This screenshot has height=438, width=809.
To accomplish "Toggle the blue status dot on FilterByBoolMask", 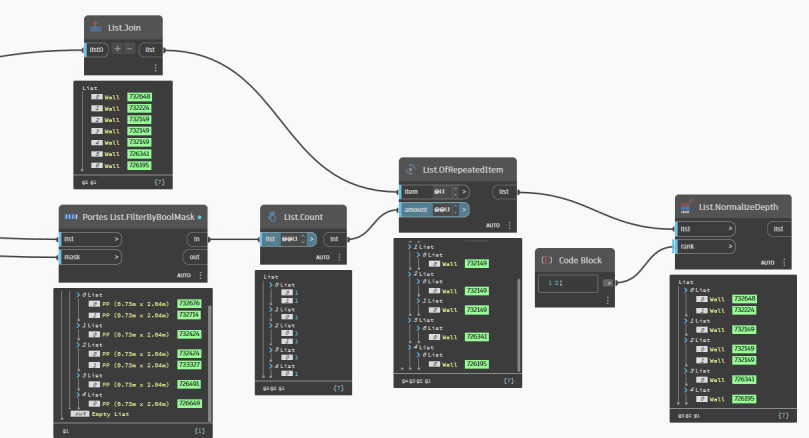I will pyautogui.click(x=199, y=216).
